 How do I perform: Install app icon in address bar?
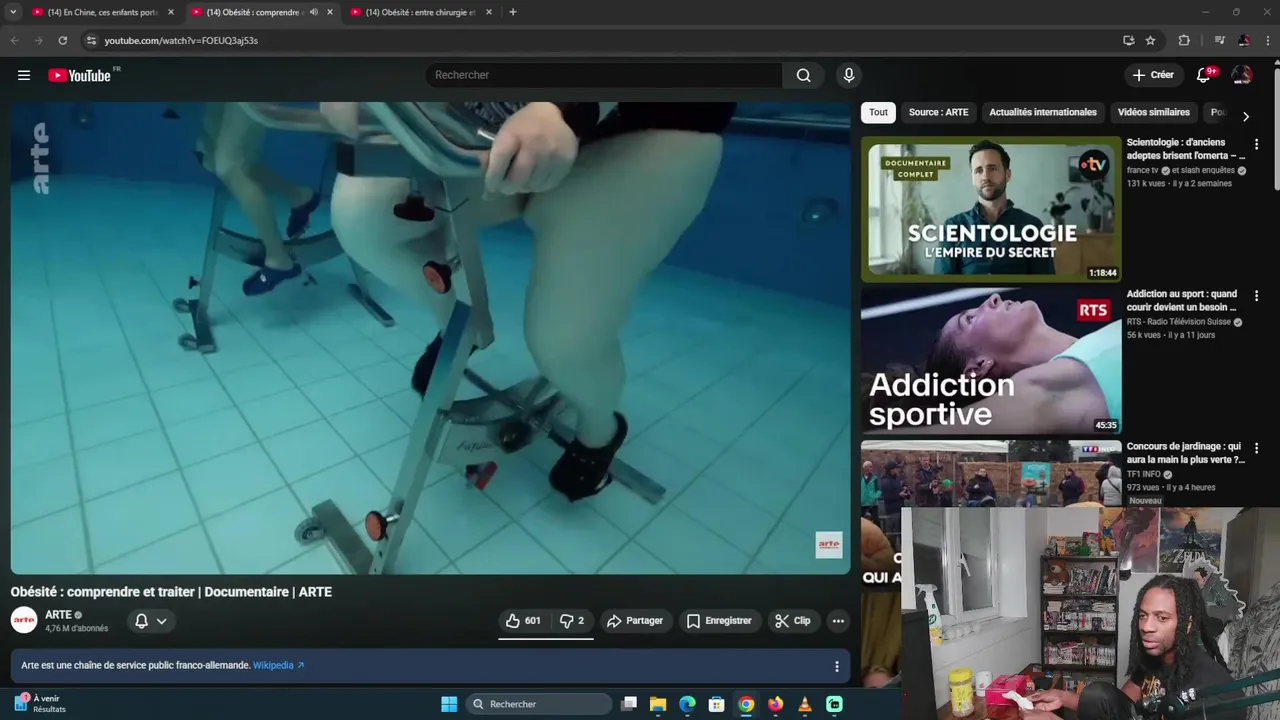point(1129,40)
